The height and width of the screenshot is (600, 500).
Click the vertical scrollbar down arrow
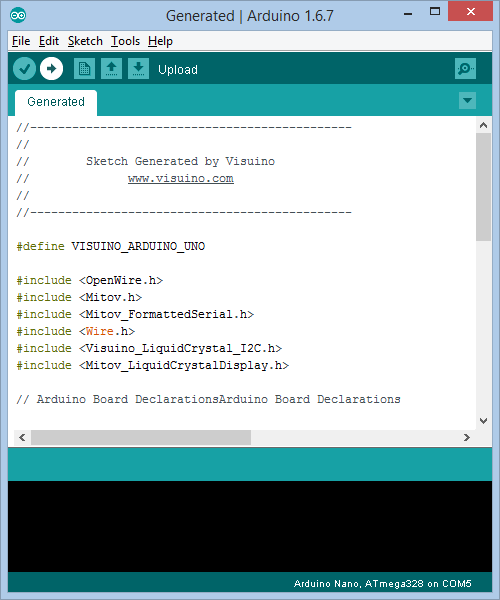pyautogui.click(x=484, y=421)
